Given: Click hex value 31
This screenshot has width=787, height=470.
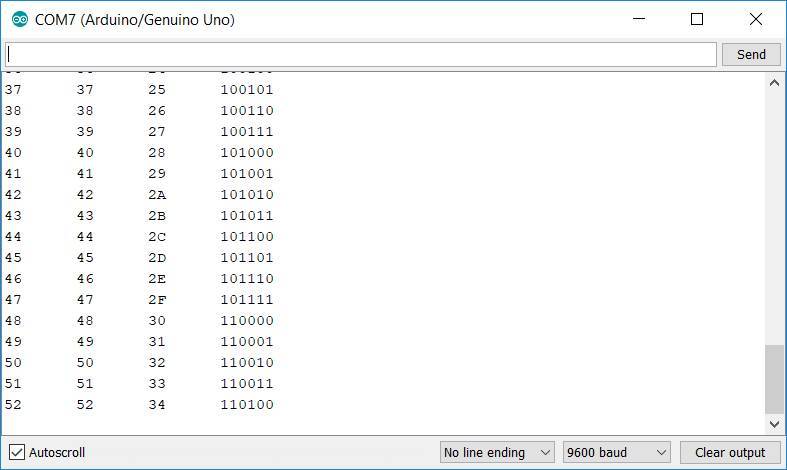Looking at the screenshot, I should pos(157,341).
